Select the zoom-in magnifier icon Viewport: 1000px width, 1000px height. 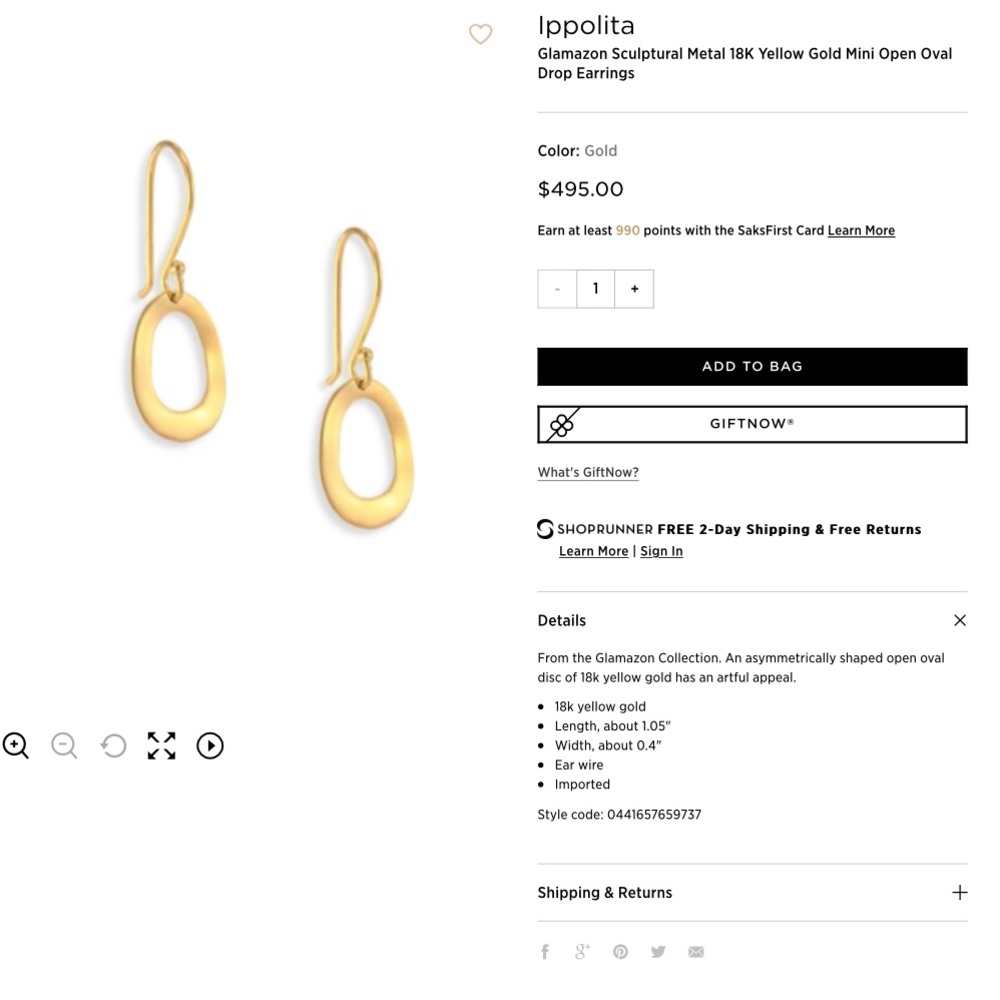pos(15,745)
